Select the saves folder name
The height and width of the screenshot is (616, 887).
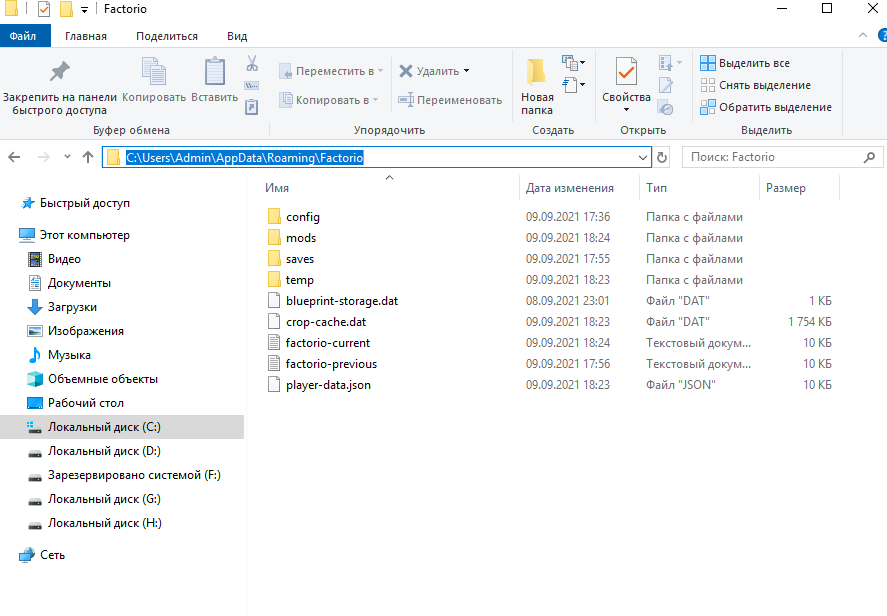point(300,259)
